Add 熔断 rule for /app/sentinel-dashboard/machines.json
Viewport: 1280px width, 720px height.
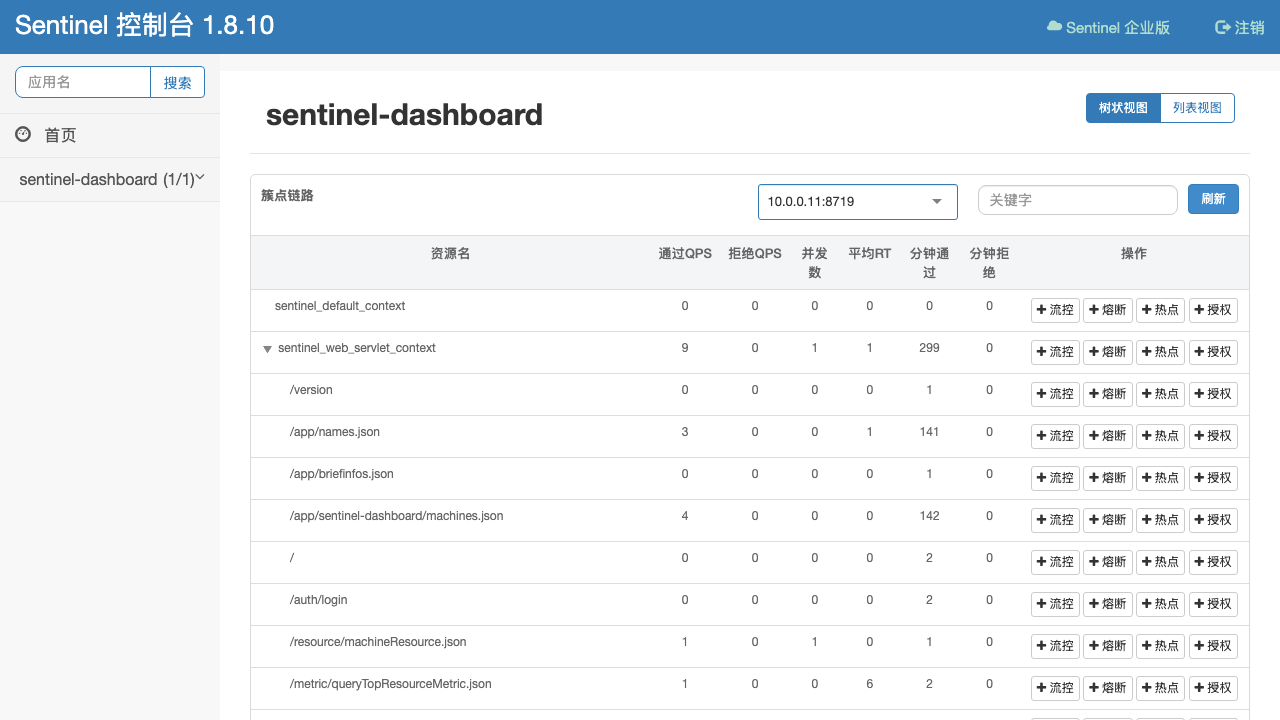[1108, 520]
